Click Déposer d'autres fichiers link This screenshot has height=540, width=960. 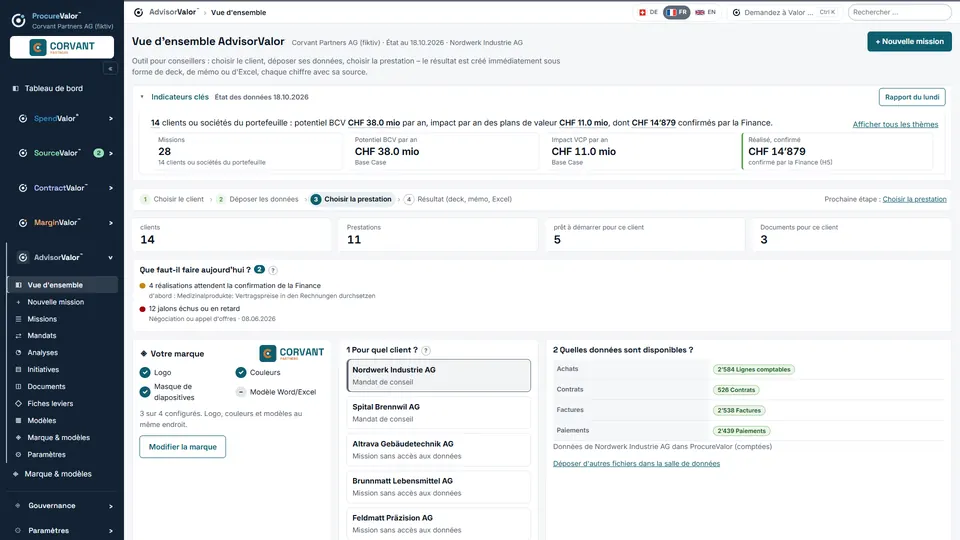coord(636,463)
